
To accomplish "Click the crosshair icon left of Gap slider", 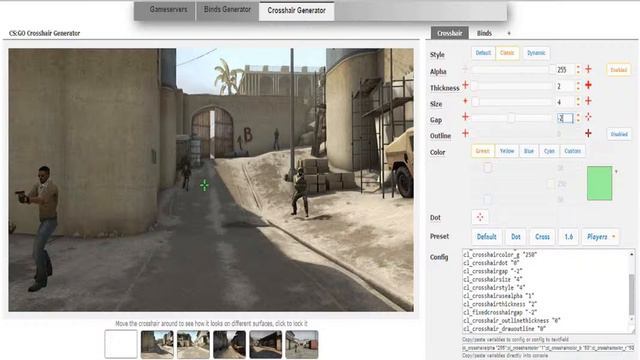I will [465, 117].
